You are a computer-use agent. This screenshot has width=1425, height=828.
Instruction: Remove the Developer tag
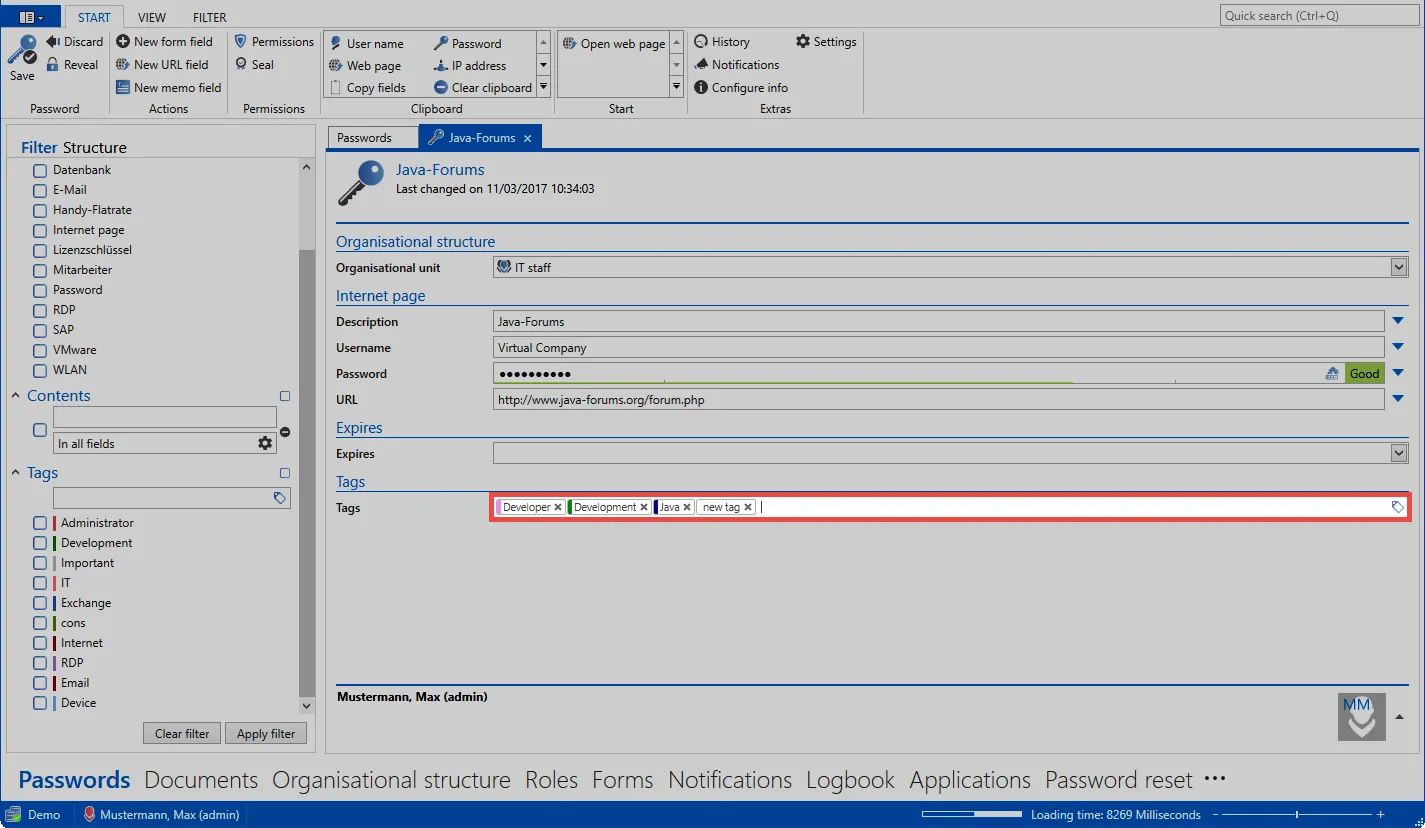(x=557, y=508)
